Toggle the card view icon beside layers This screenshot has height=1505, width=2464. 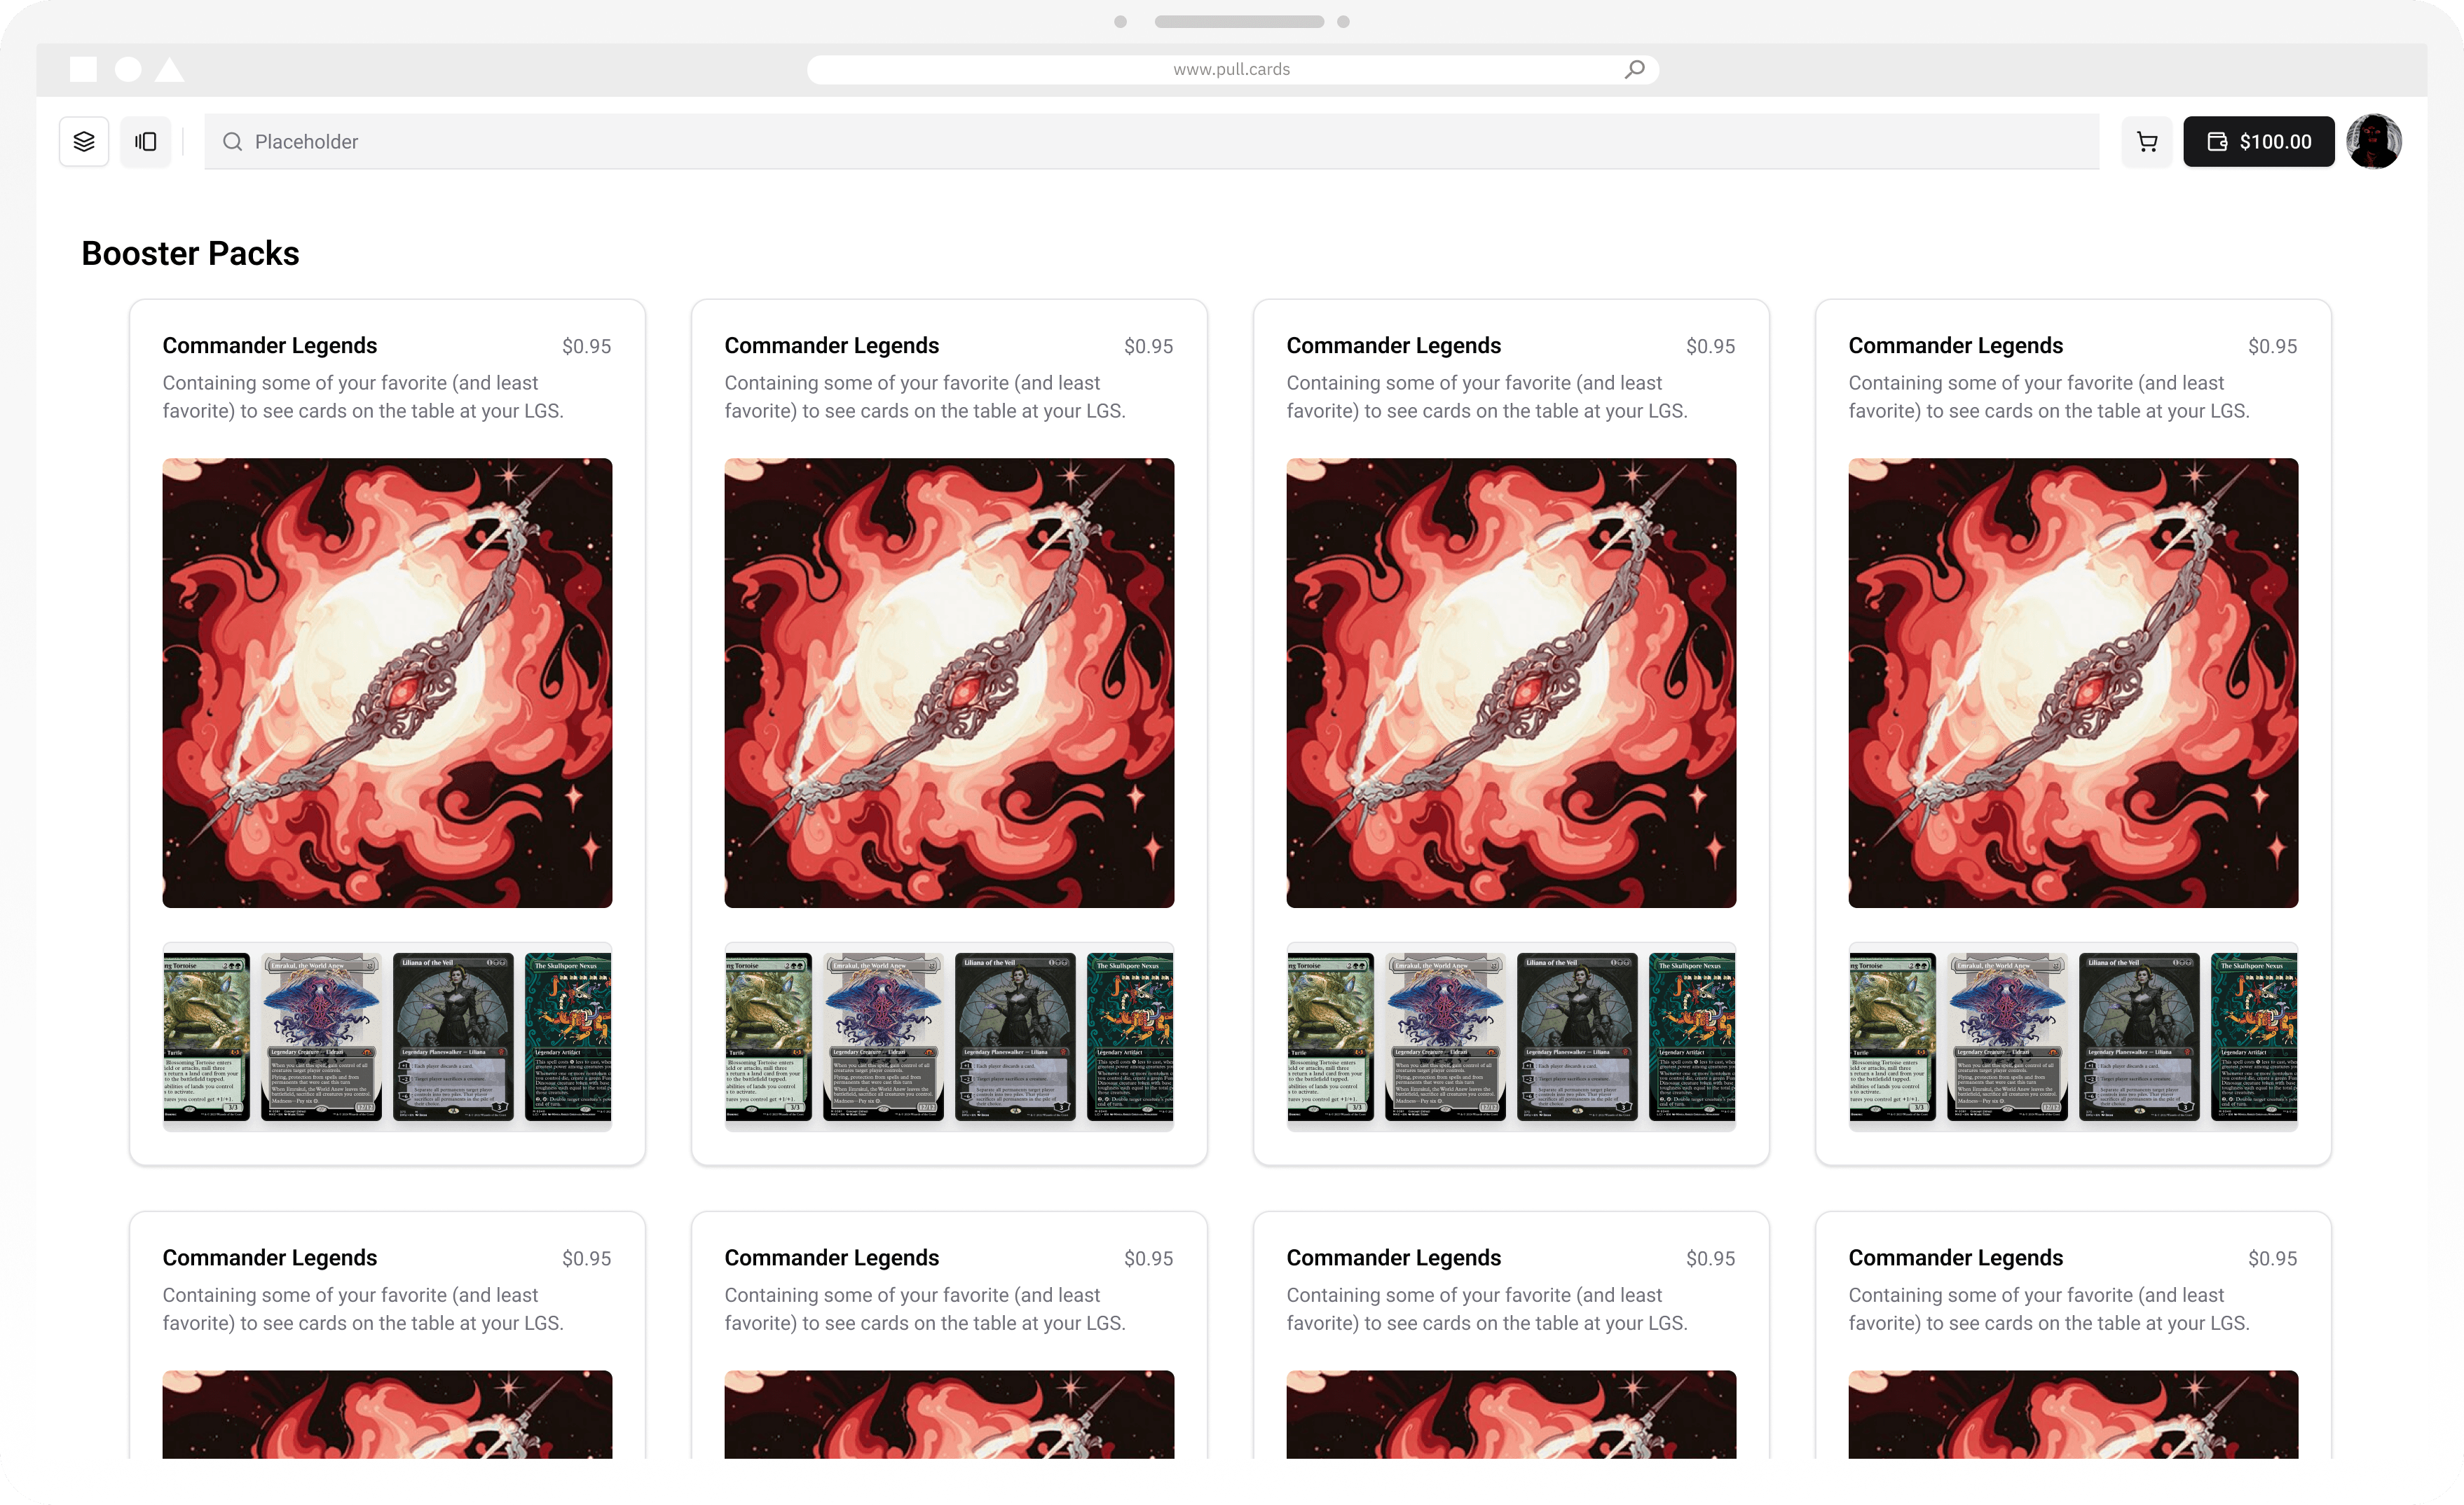coord(146,142)
